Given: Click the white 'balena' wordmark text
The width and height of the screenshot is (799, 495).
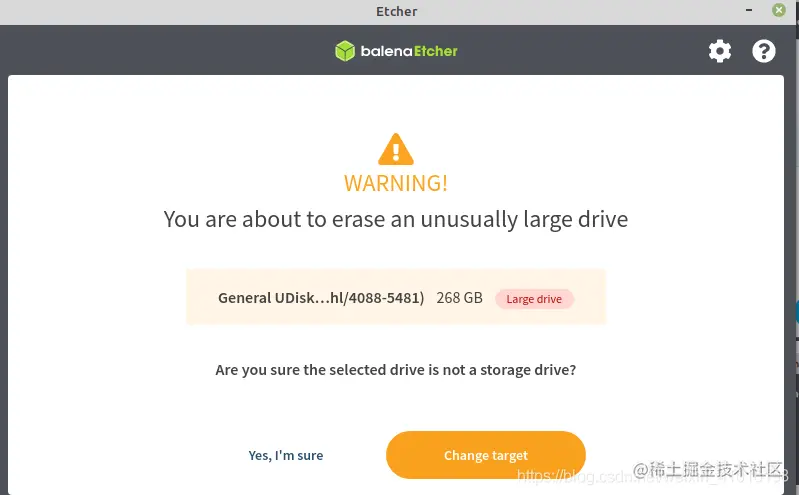Looking at the screenshot, I should [x=386, y=51].
